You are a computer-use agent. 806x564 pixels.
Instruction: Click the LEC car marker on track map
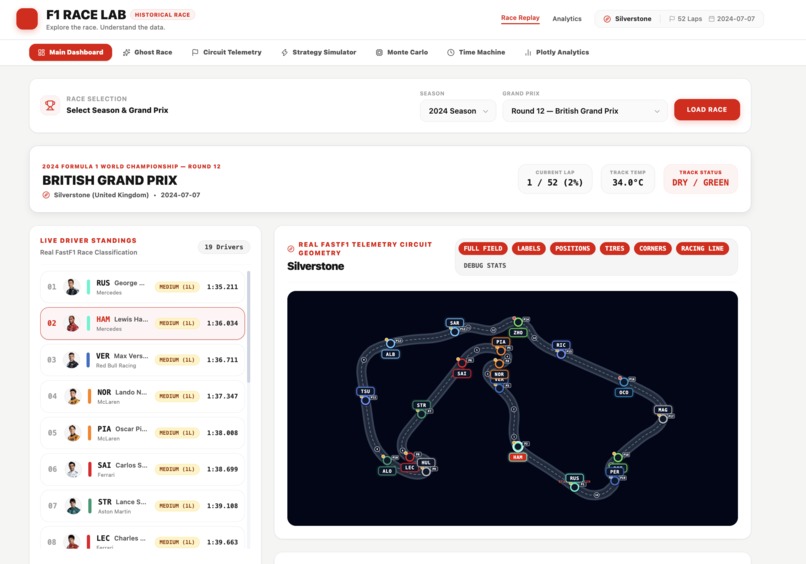pyautogui.click(x=410, y=457)
